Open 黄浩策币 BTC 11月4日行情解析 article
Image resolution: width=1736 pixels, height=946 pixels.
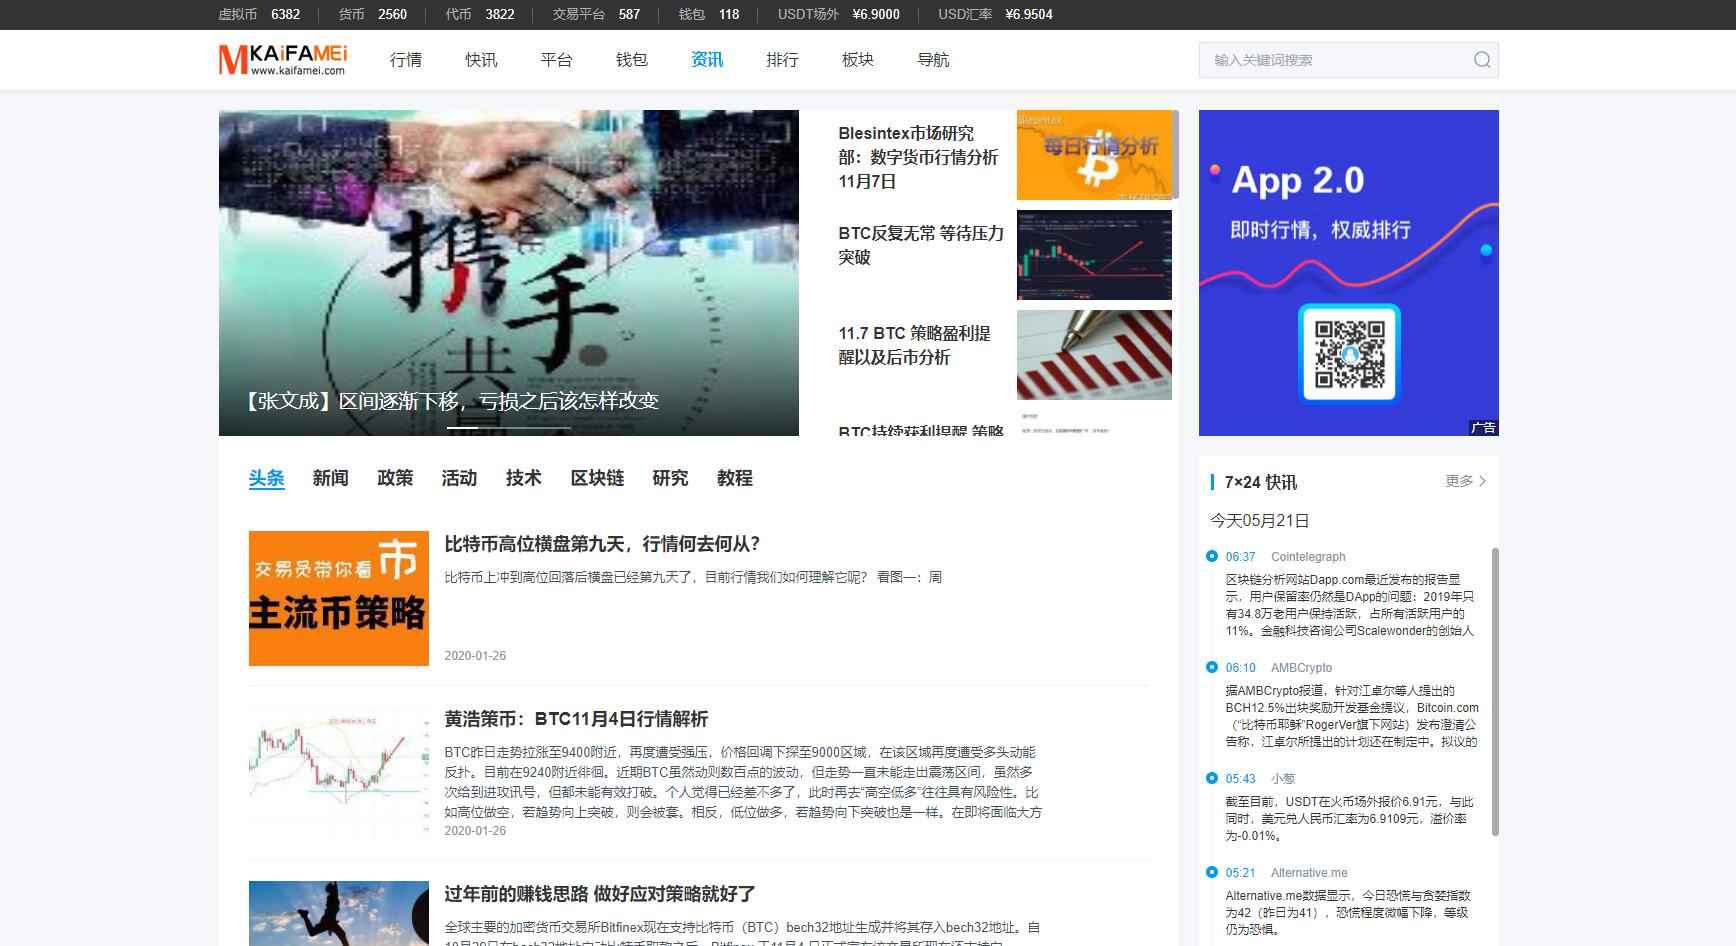(576, 719)
